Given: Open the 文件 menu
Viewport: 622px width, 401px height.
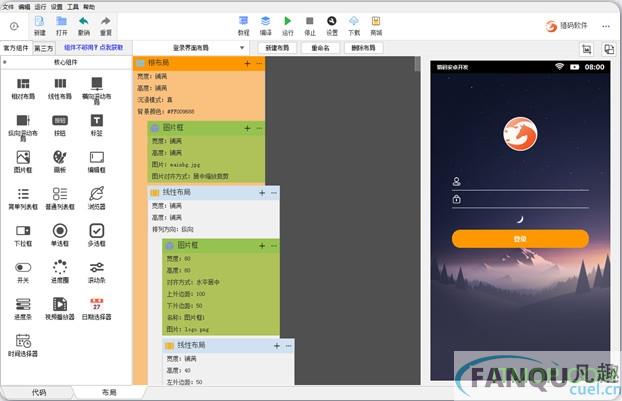Looking at the screenshot, I should (x=8, y=5).
